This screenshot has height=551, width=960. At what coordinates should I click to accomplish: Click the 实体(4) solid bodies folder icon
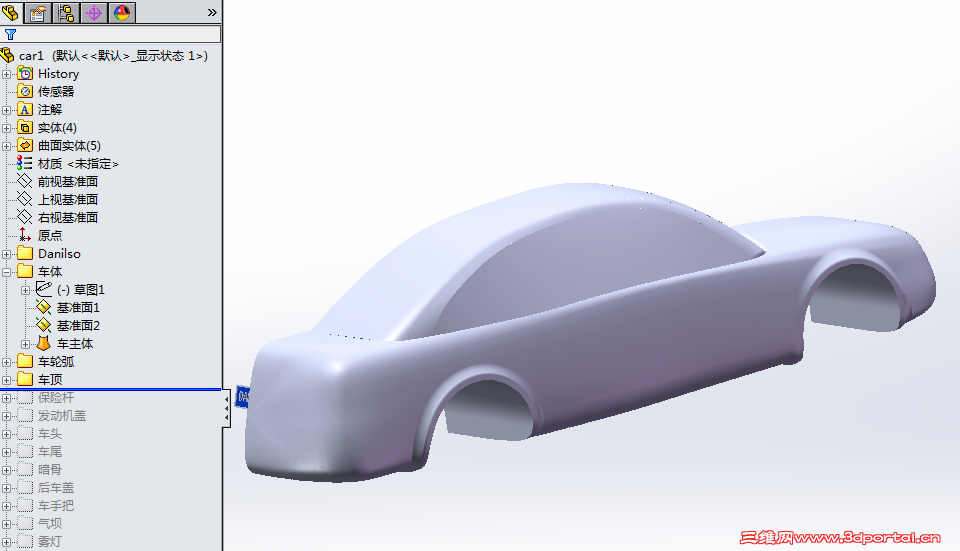(x=25, y=127)
